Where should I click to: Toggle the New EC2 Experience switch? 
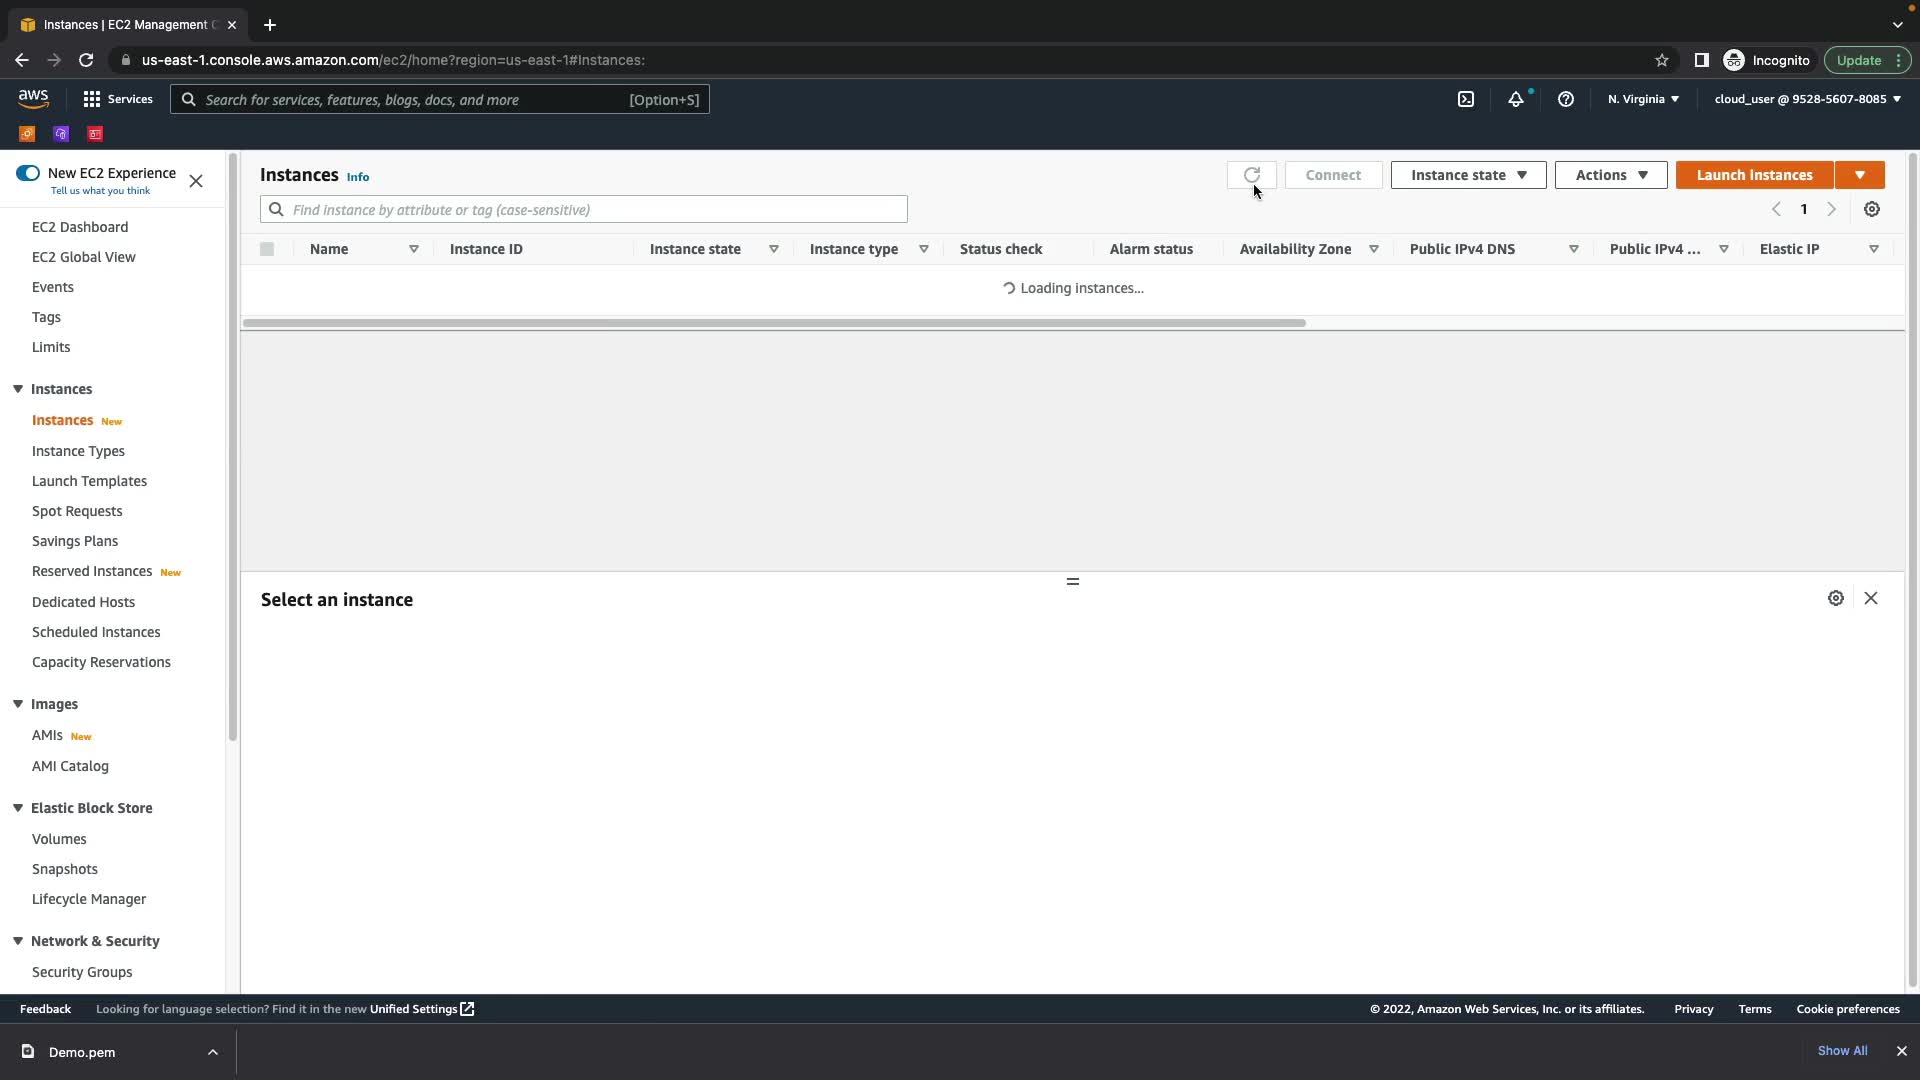point(28,173)
